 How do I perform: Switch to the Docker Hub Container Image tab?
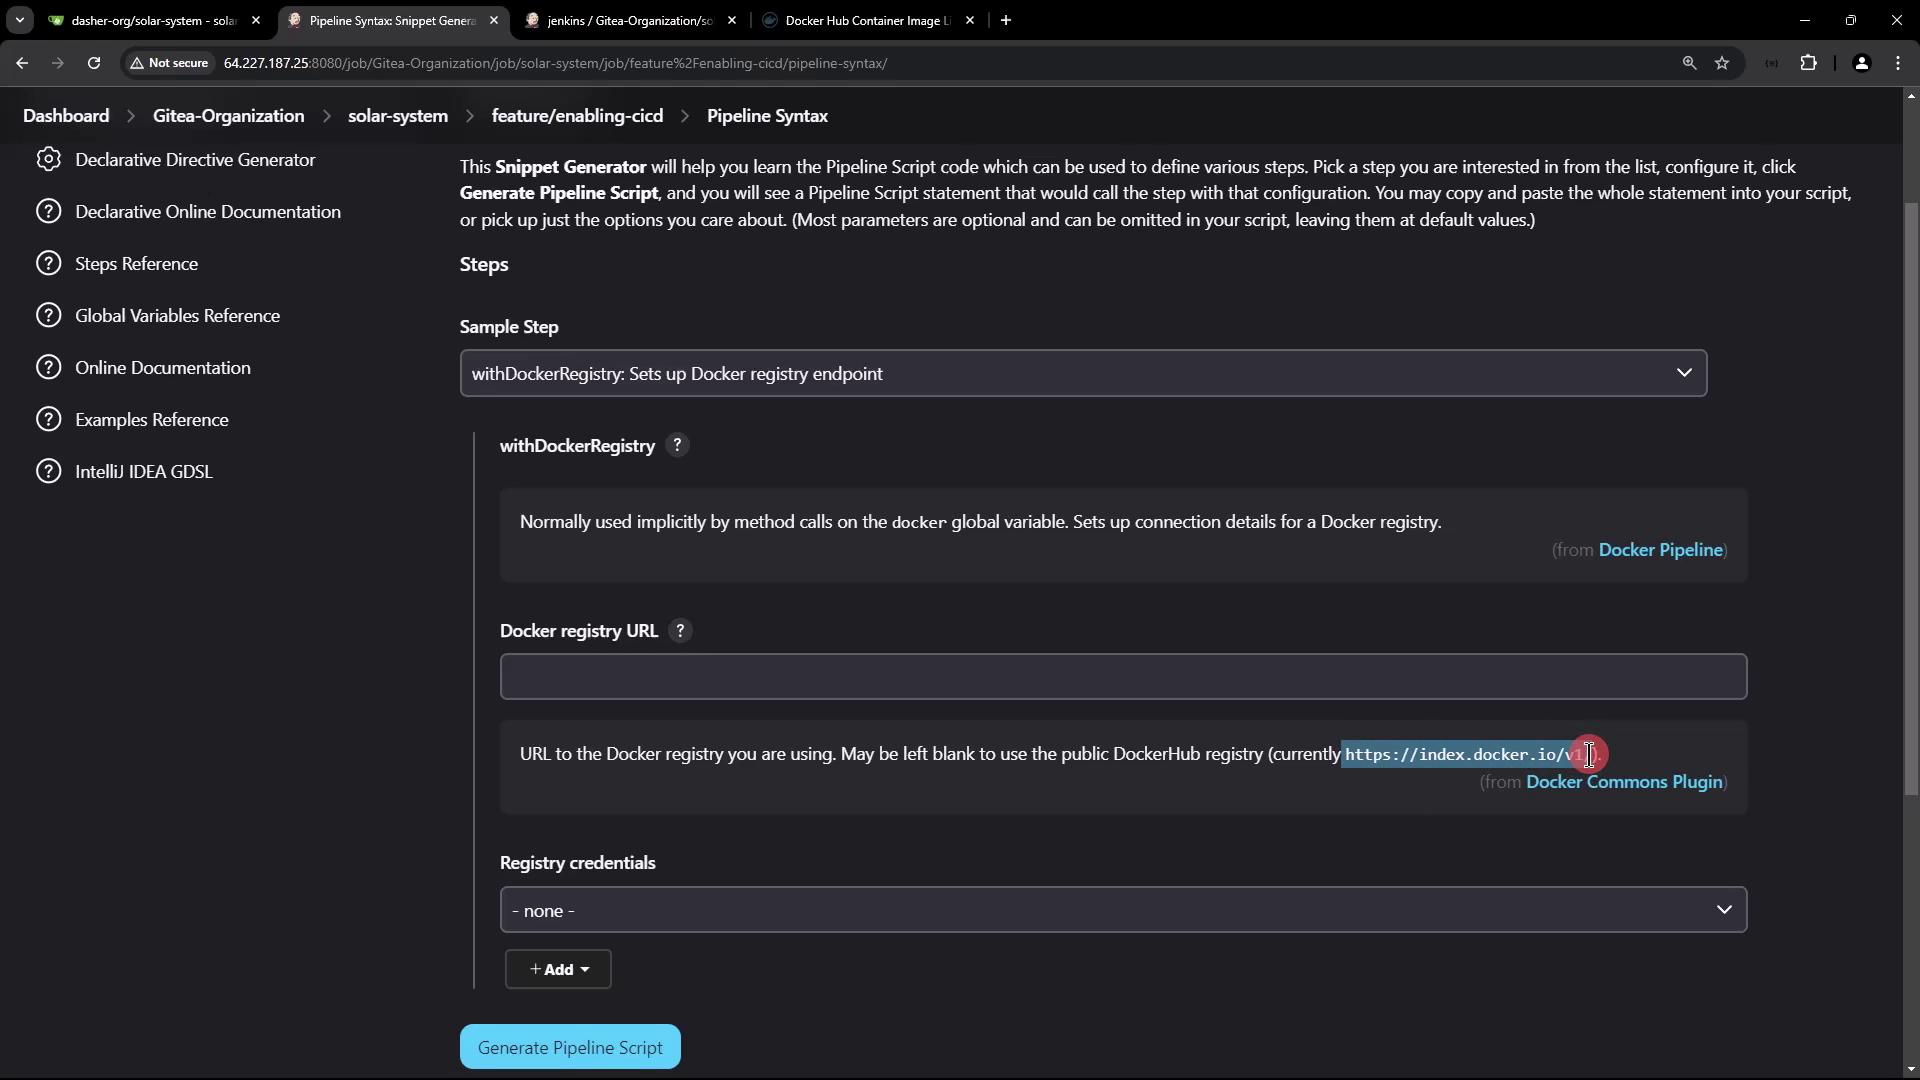(866, 20)
